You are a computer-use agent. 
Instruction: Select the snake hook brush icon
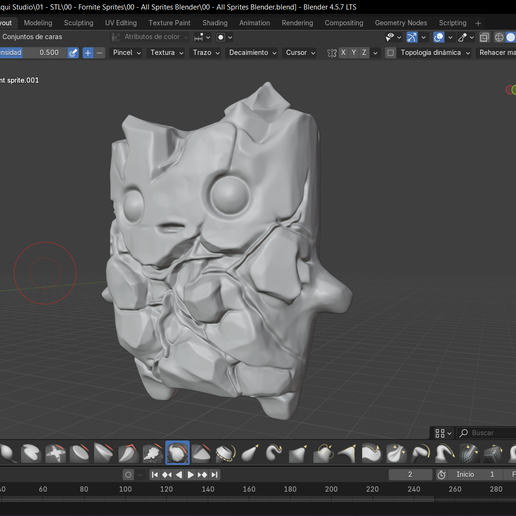(x=274, y=453)
